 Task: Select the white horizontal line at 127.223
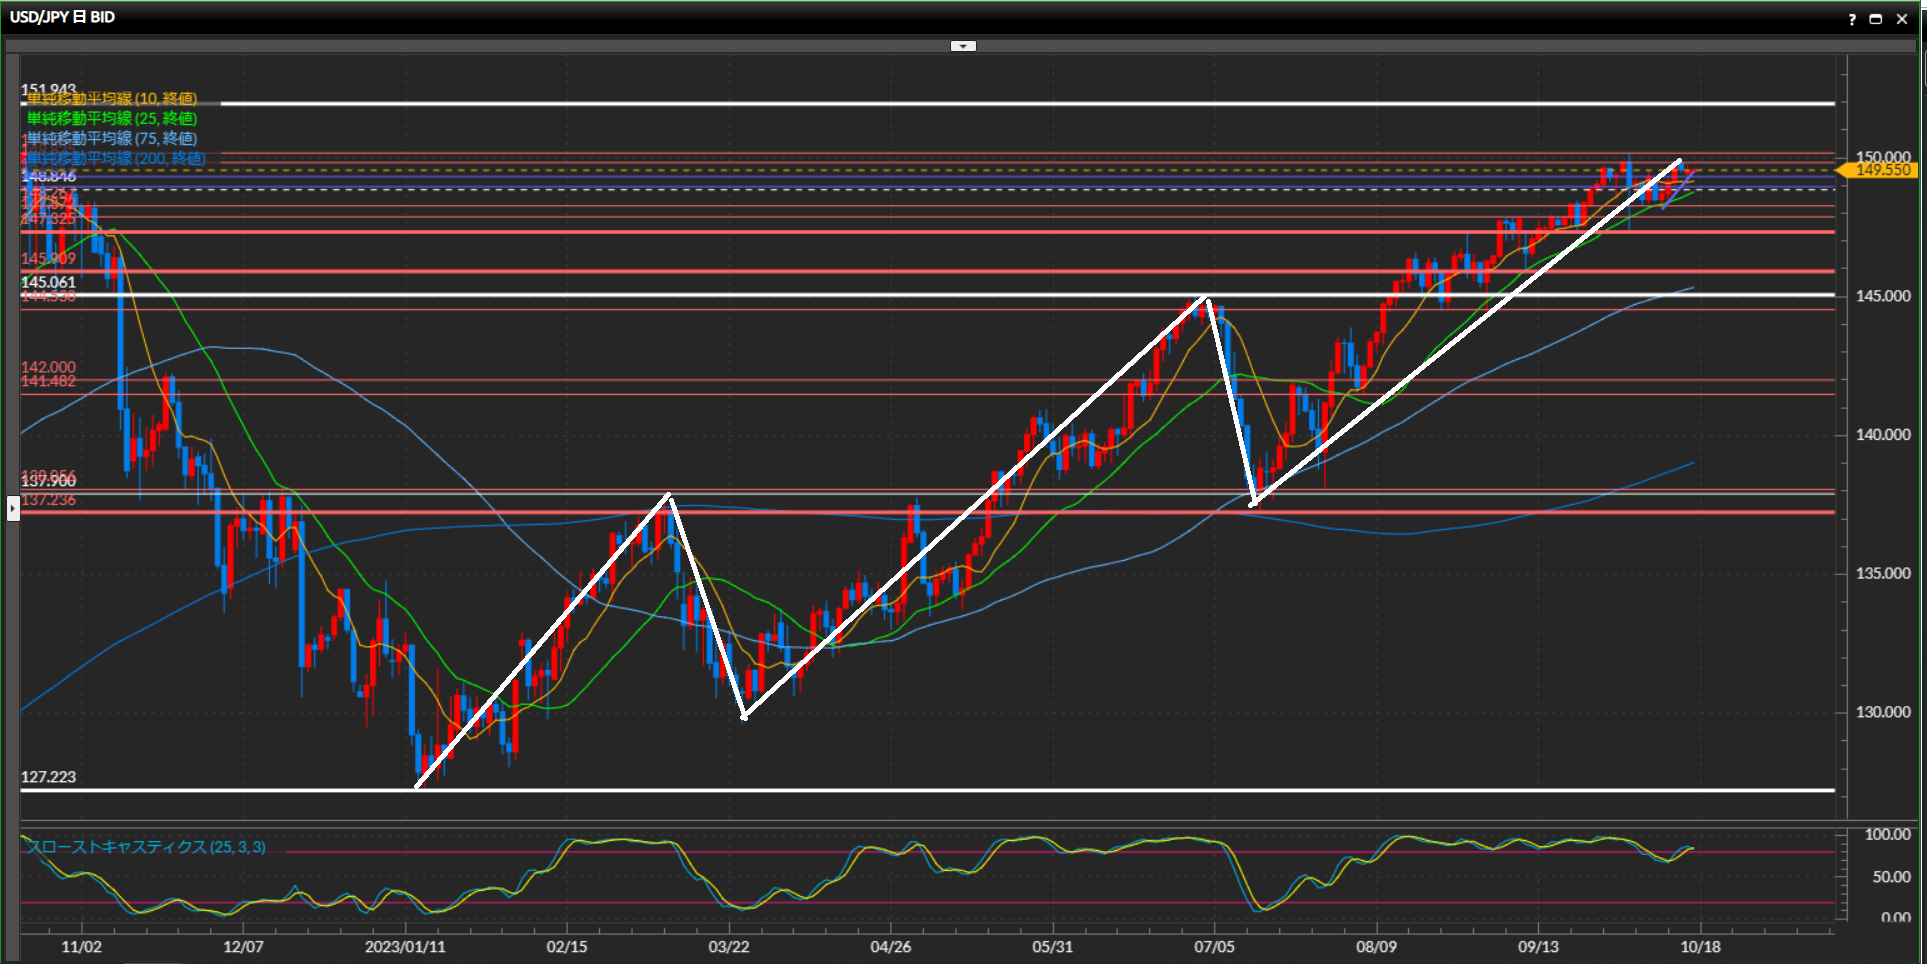[1000, 790]
